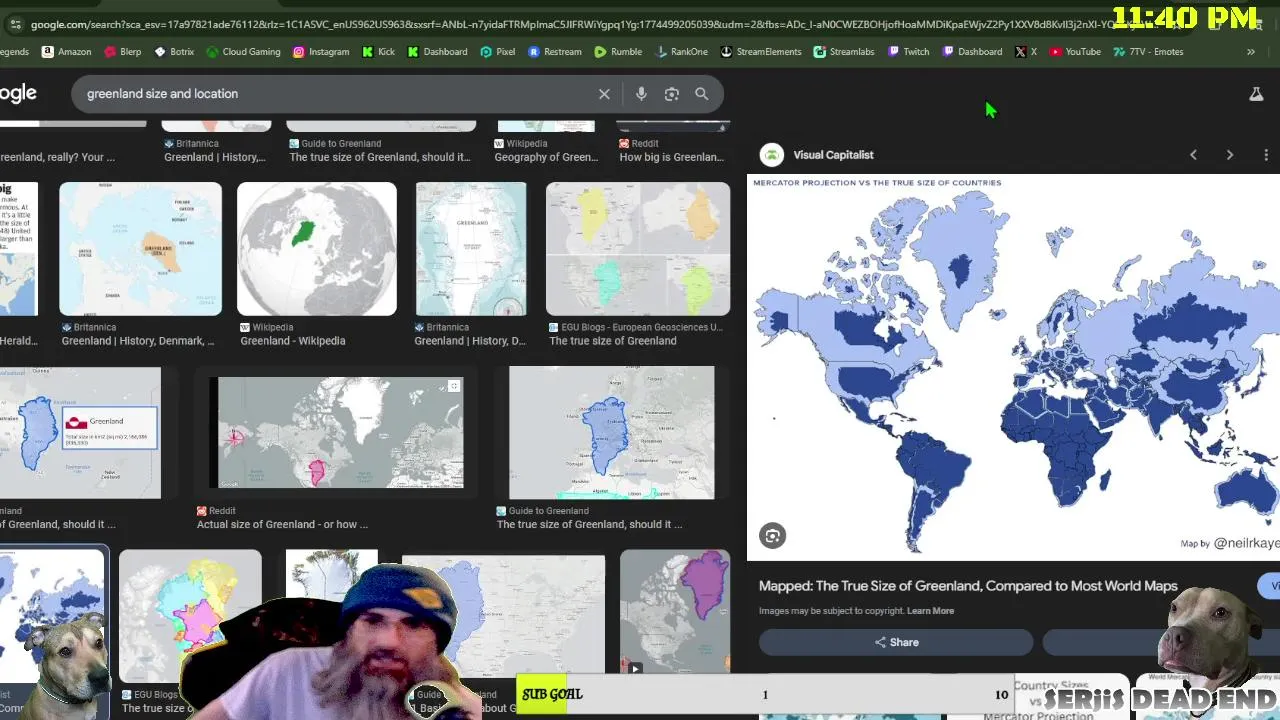Click 'Geography of Green...' Wikipedia caption

tap(546, 157)
